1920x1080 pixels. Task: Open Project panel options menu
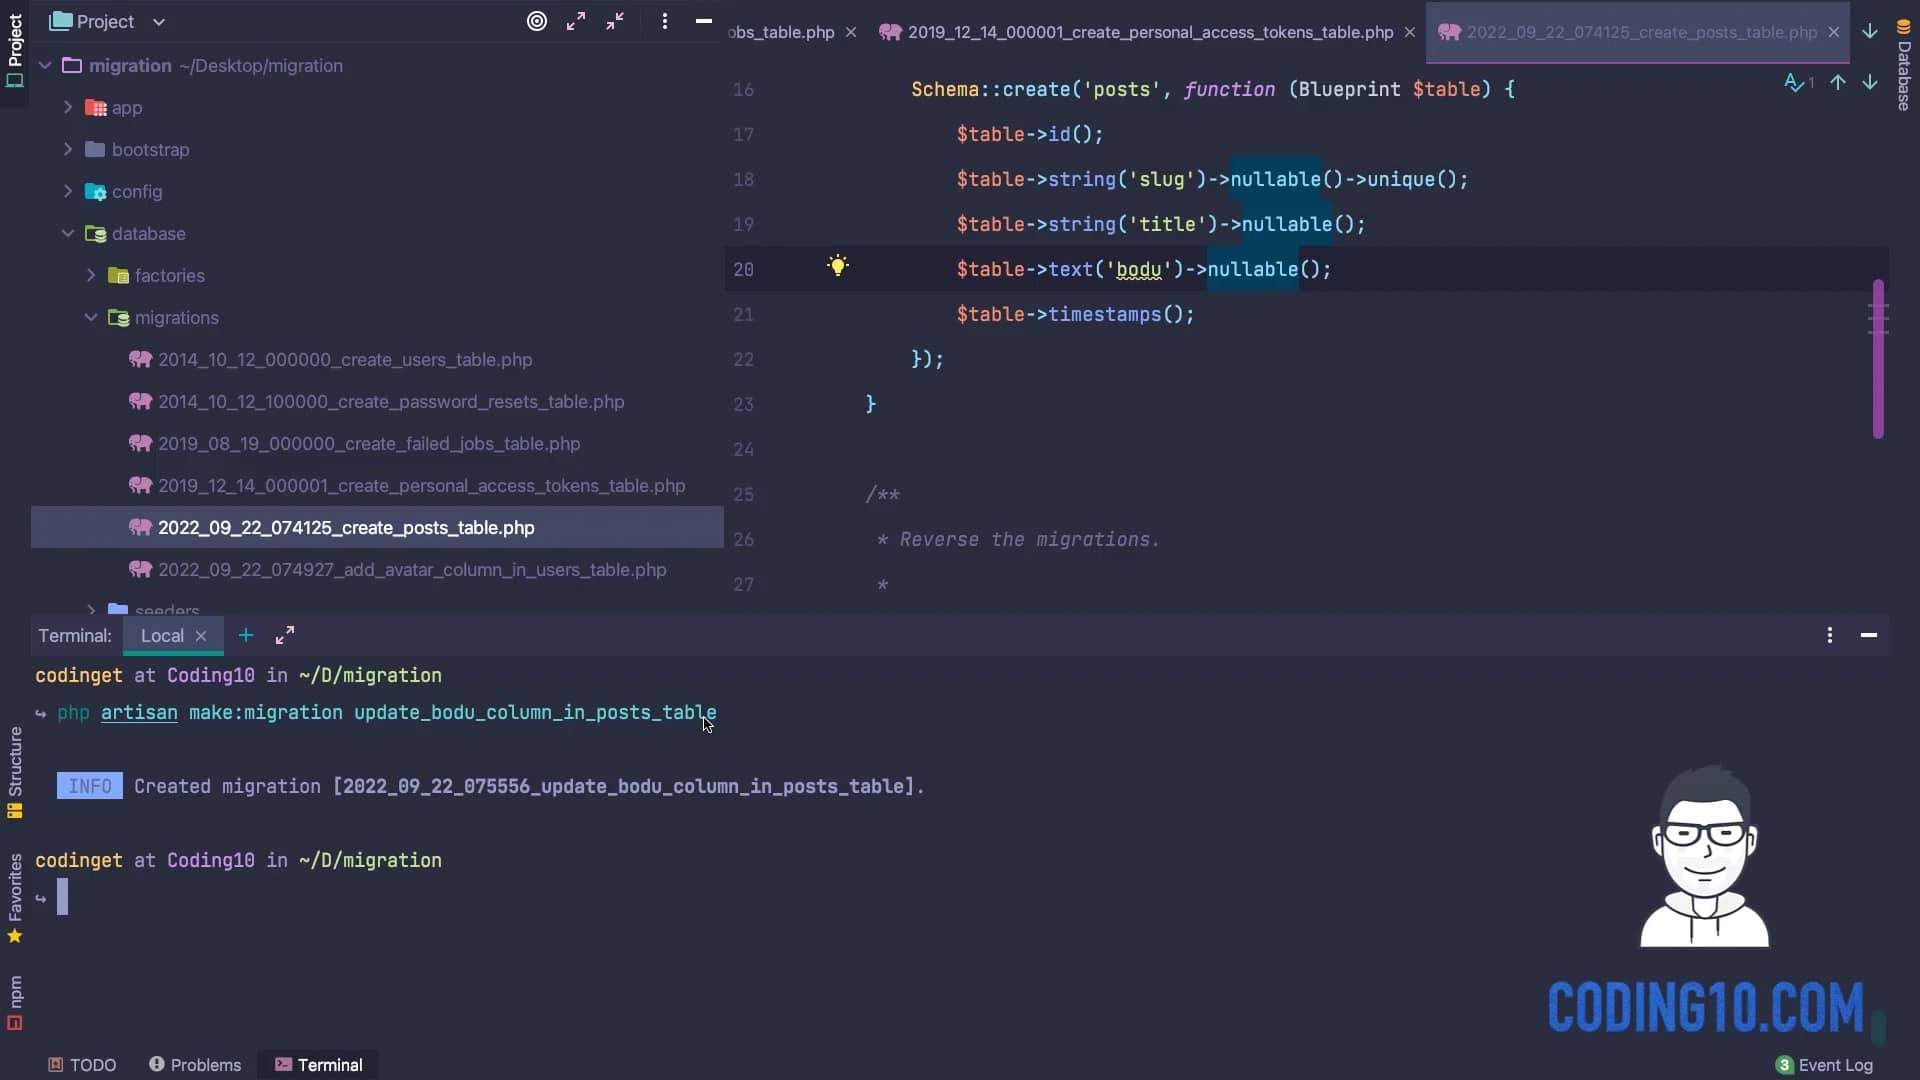(x=665, y=21)
